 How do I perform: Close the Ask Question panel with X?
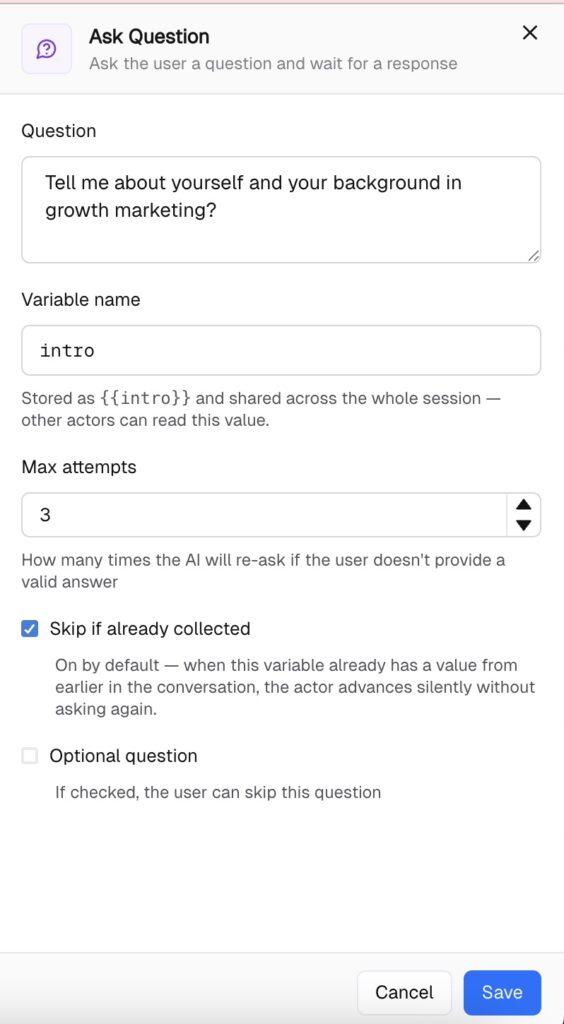click(529, 33)
